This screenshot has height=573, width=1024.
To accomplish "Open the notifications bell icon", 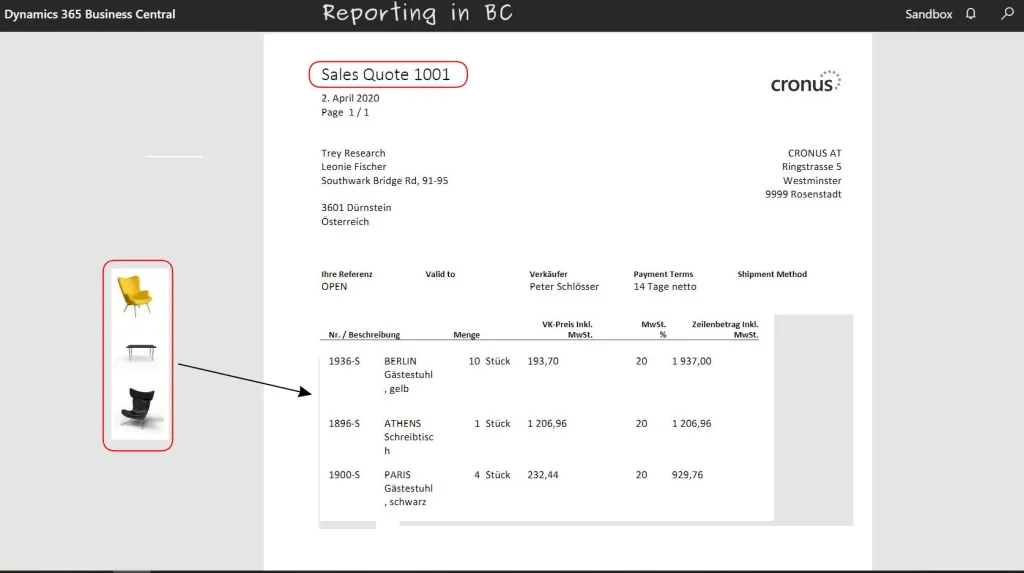I will coord(970,14).
